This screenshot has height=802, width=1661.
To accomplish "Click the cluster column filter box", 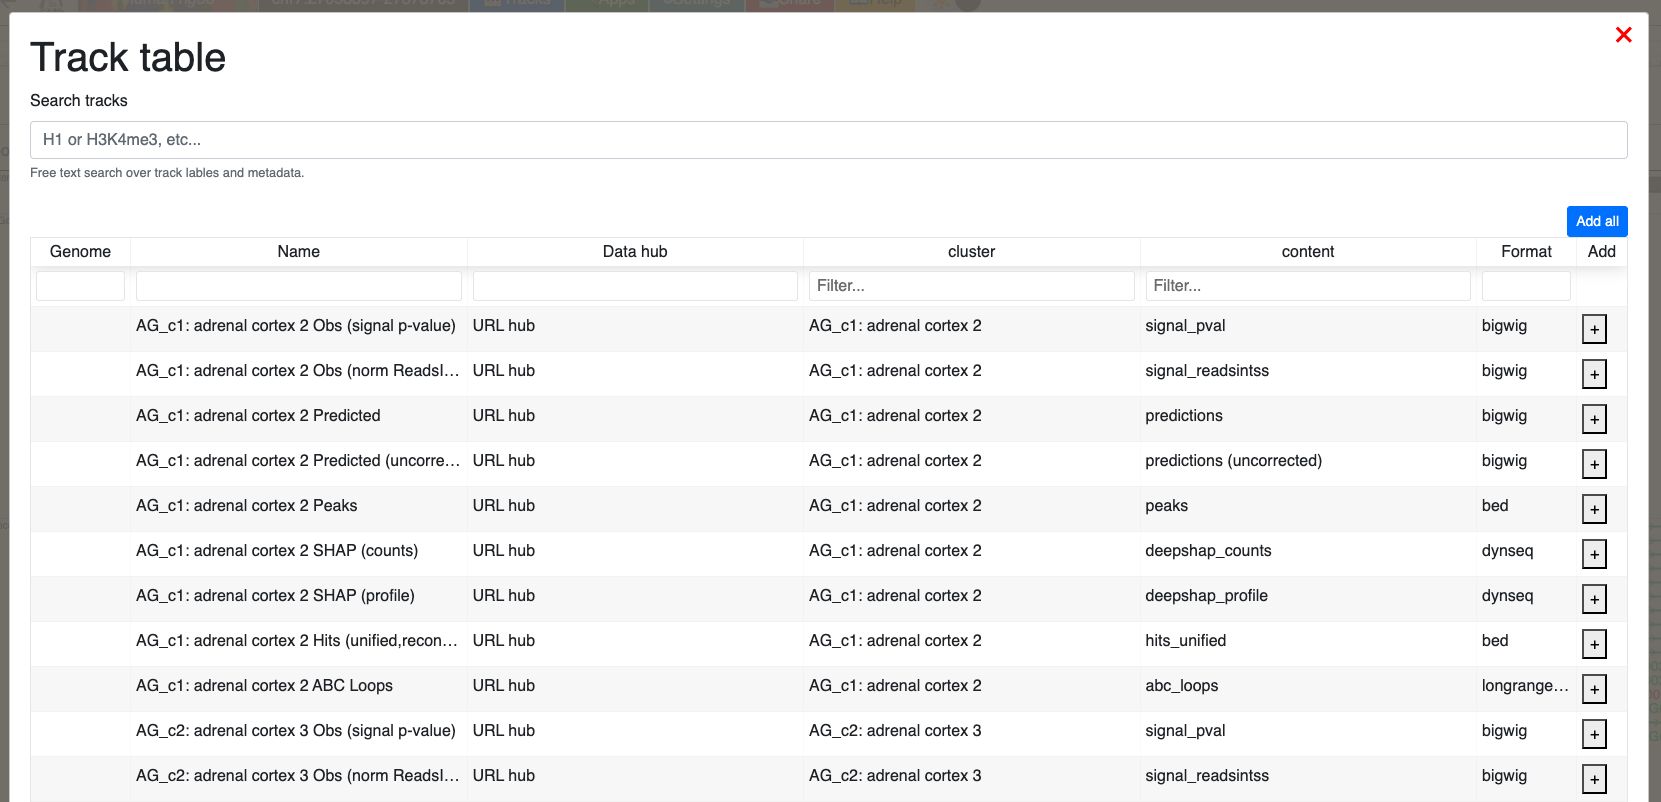I will click(x=971, y=286).
